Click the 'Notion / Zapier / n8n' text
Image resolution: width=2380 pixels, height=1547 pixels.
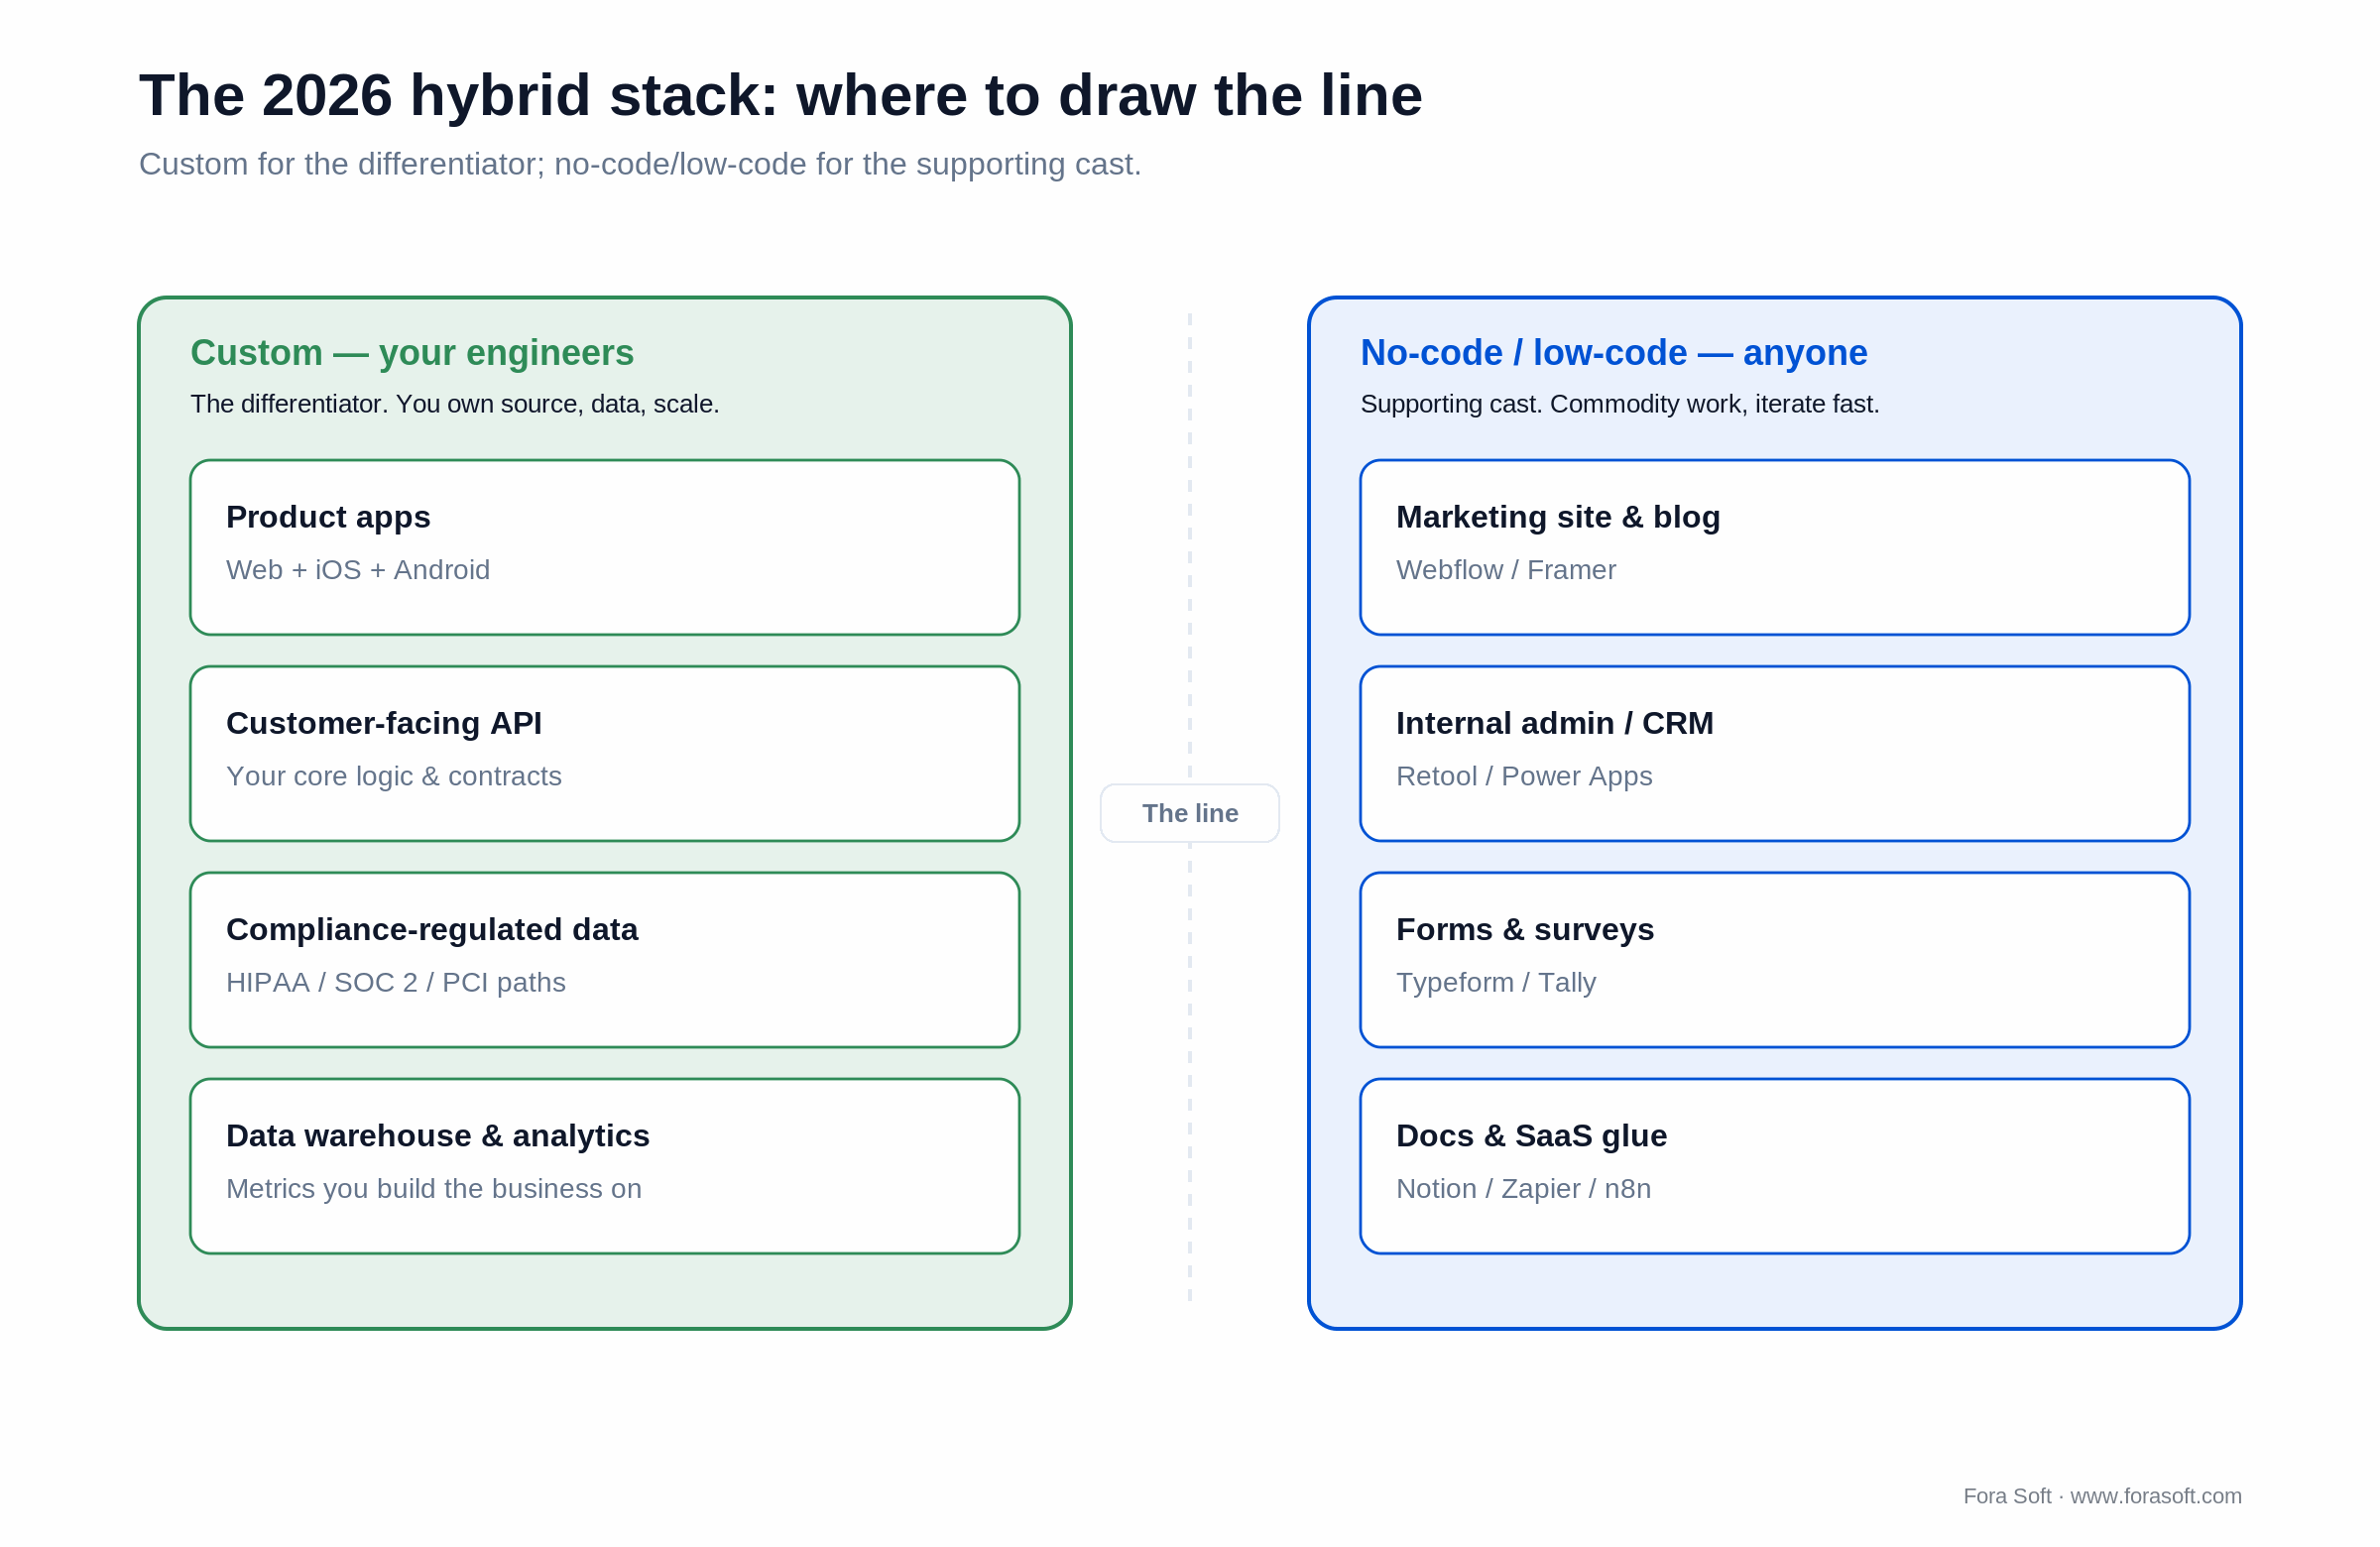[x=1524, y=1189]
